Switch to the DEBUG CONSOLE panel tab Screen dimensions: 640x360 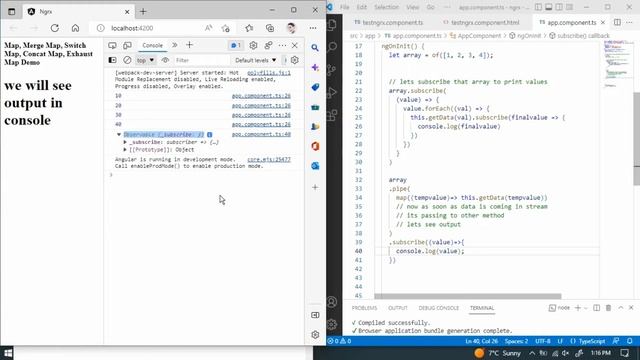(x=438, y=308)
